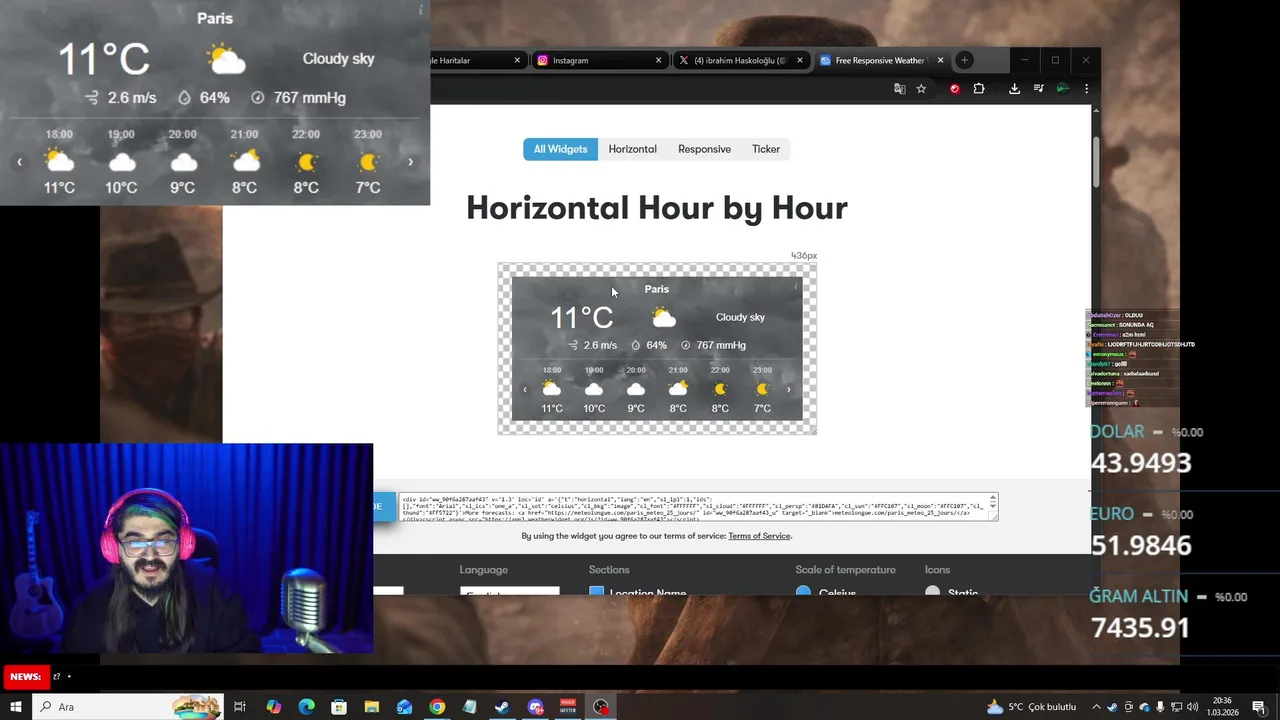Open the Language dropdown
The width and height of the screenshot is (1280, 720).
coord(509,592)
